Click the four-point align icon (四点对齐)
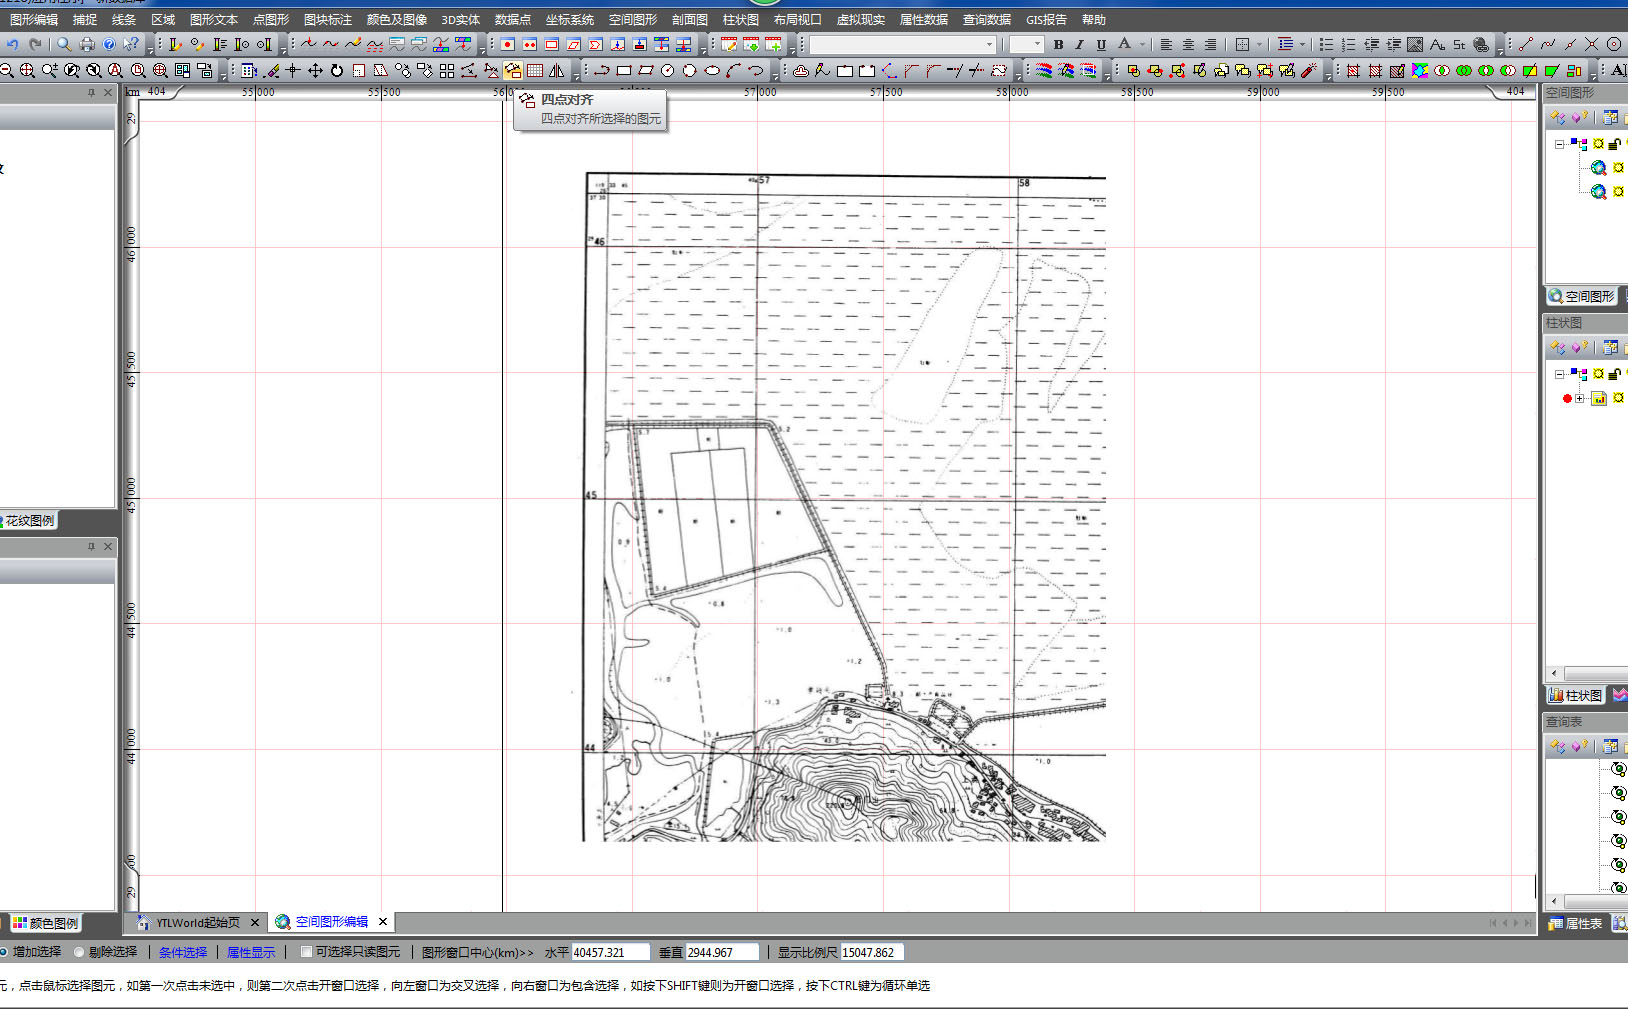The height and width of the screenshot is (1009, 1628). coord(513,70)
